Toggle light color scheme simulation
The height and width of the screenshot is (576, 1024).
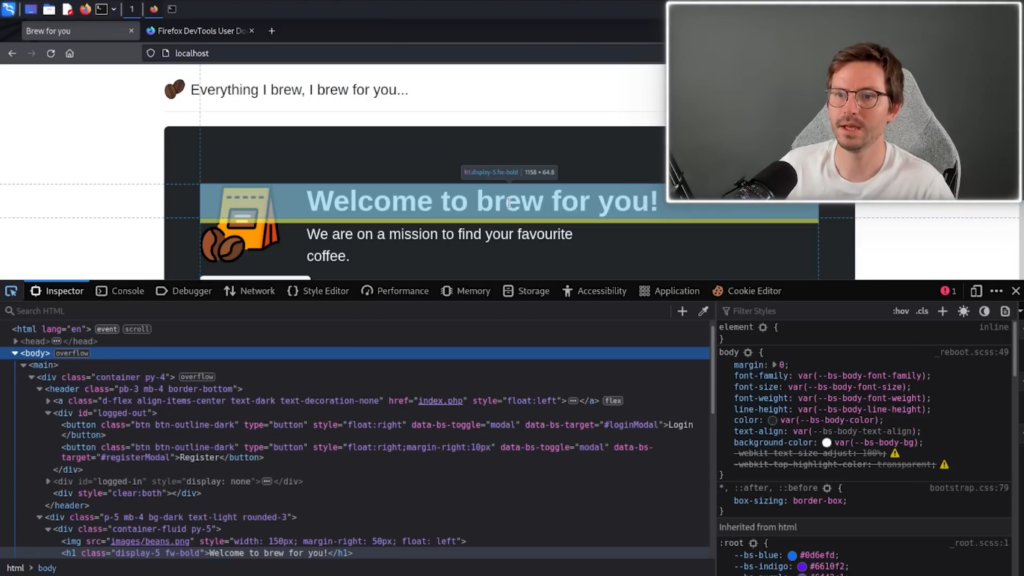964,311
